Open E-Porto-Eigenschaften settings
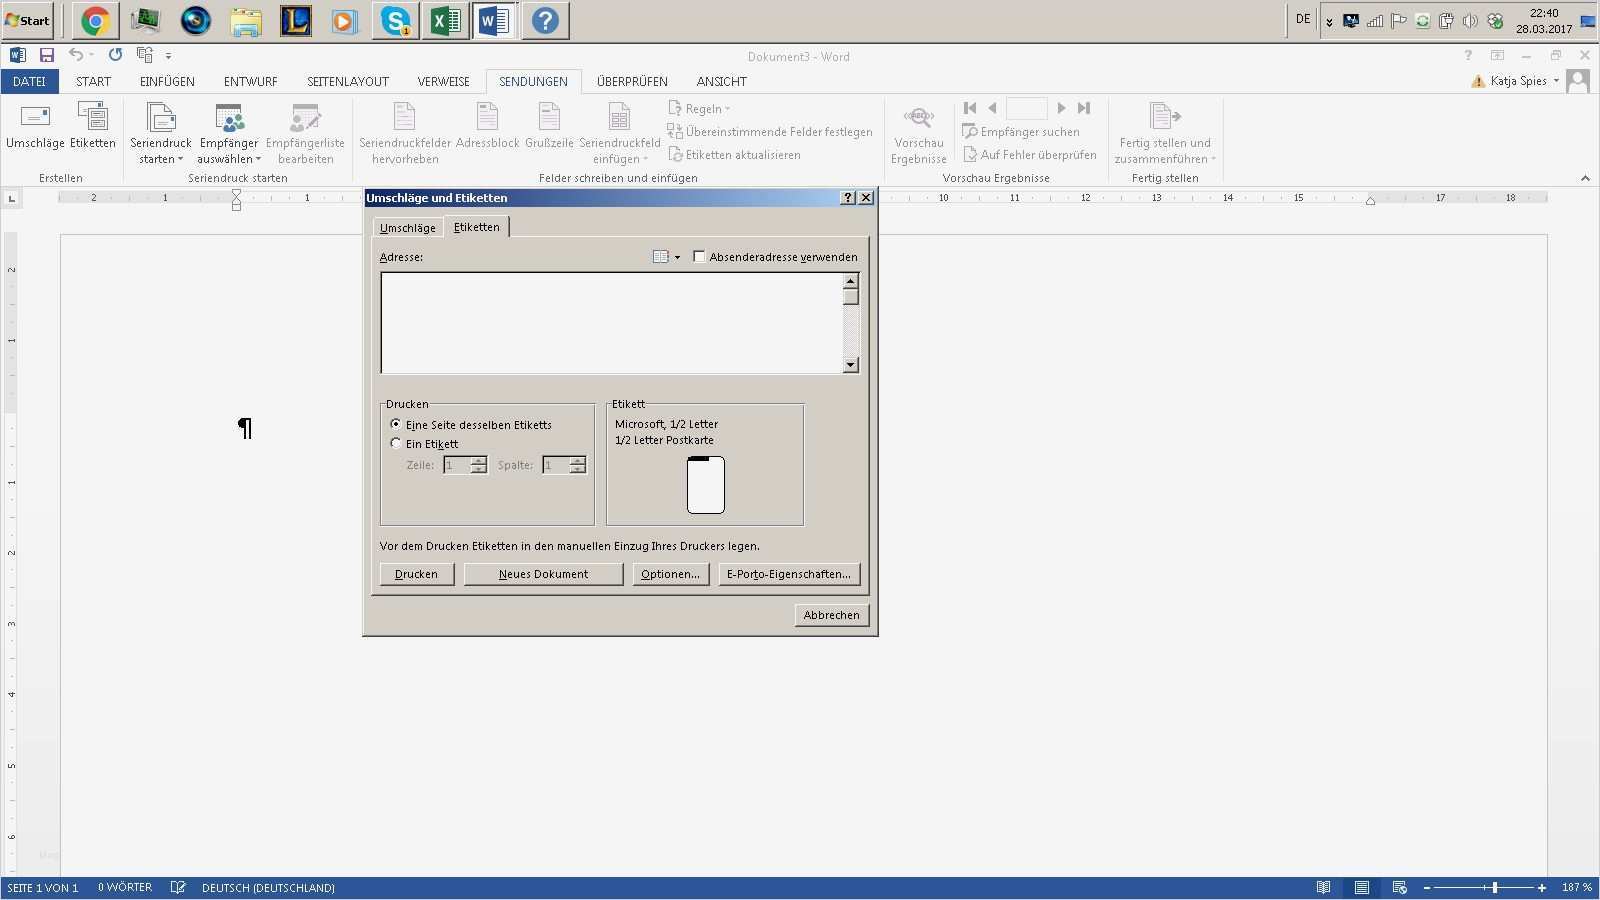1600x900 pixels. point(789,574)
